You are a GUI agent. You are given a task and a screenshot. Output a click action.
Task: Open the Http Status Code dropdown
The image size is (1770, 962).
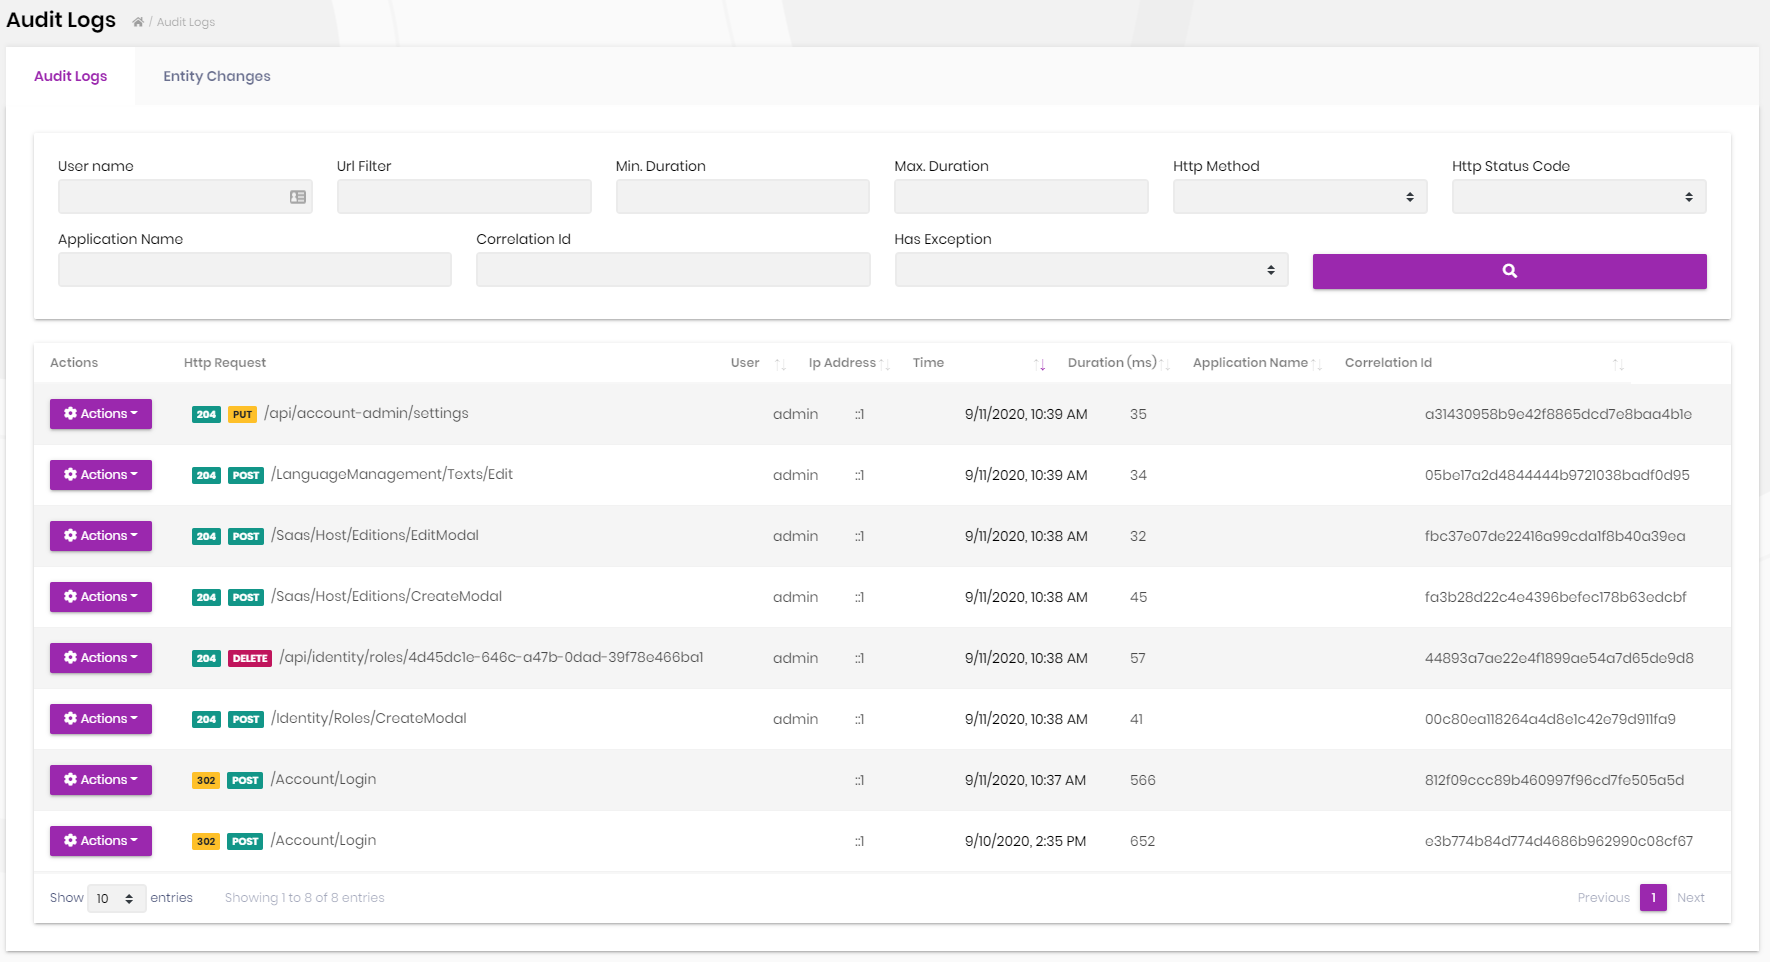tap(1578, 197)
